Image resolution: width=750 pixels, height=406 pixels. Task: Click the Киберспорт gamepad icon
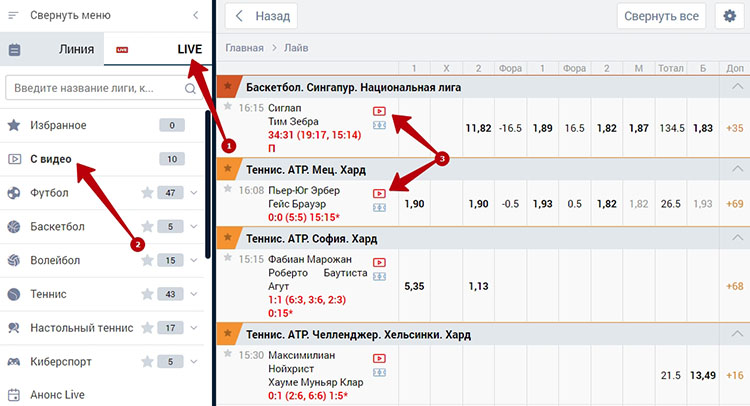pos(14,362)
